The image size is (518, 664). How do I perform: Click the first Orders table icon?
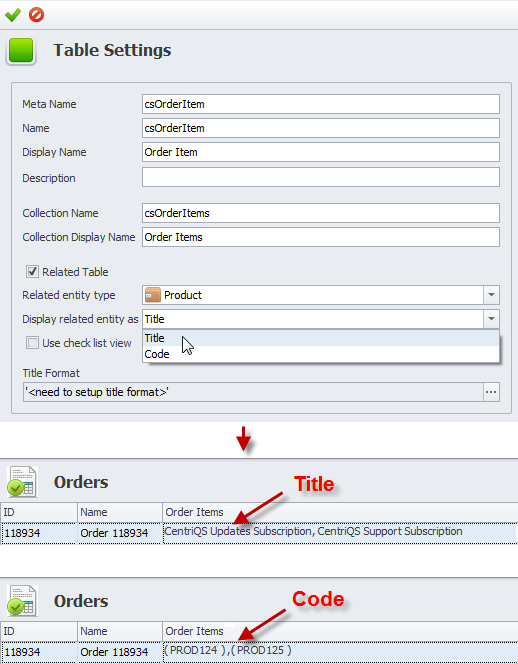click(22, 482)
